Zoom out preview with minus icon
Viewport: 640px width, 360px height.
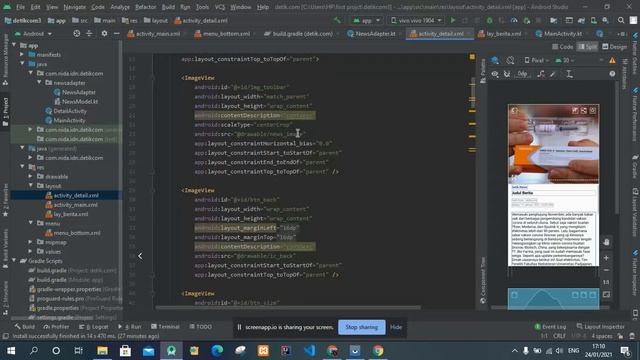point(607,270)
